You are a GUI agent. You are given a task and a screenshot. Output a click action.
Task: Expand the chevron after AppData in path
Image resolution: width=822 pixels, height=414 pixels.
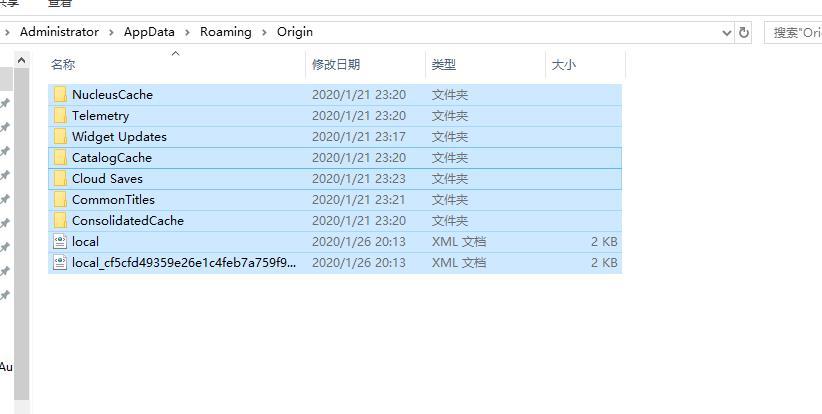pyautogui.click(x=187, y=32)
